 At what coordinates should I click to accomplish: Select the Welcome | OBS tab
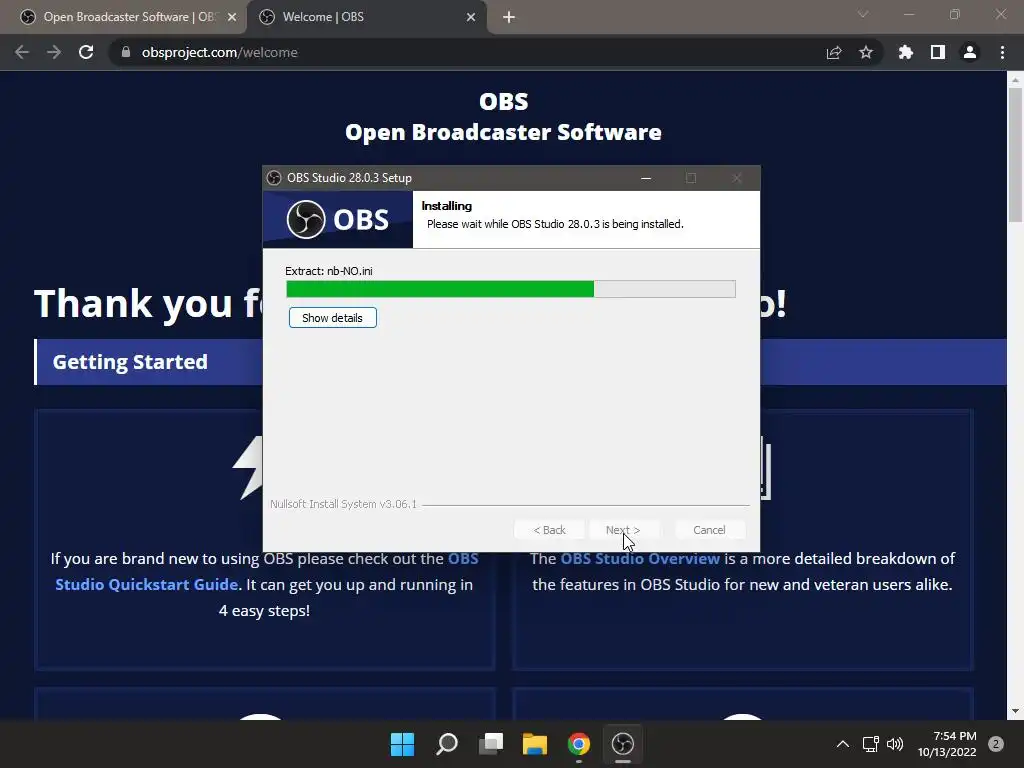(366, 17)
